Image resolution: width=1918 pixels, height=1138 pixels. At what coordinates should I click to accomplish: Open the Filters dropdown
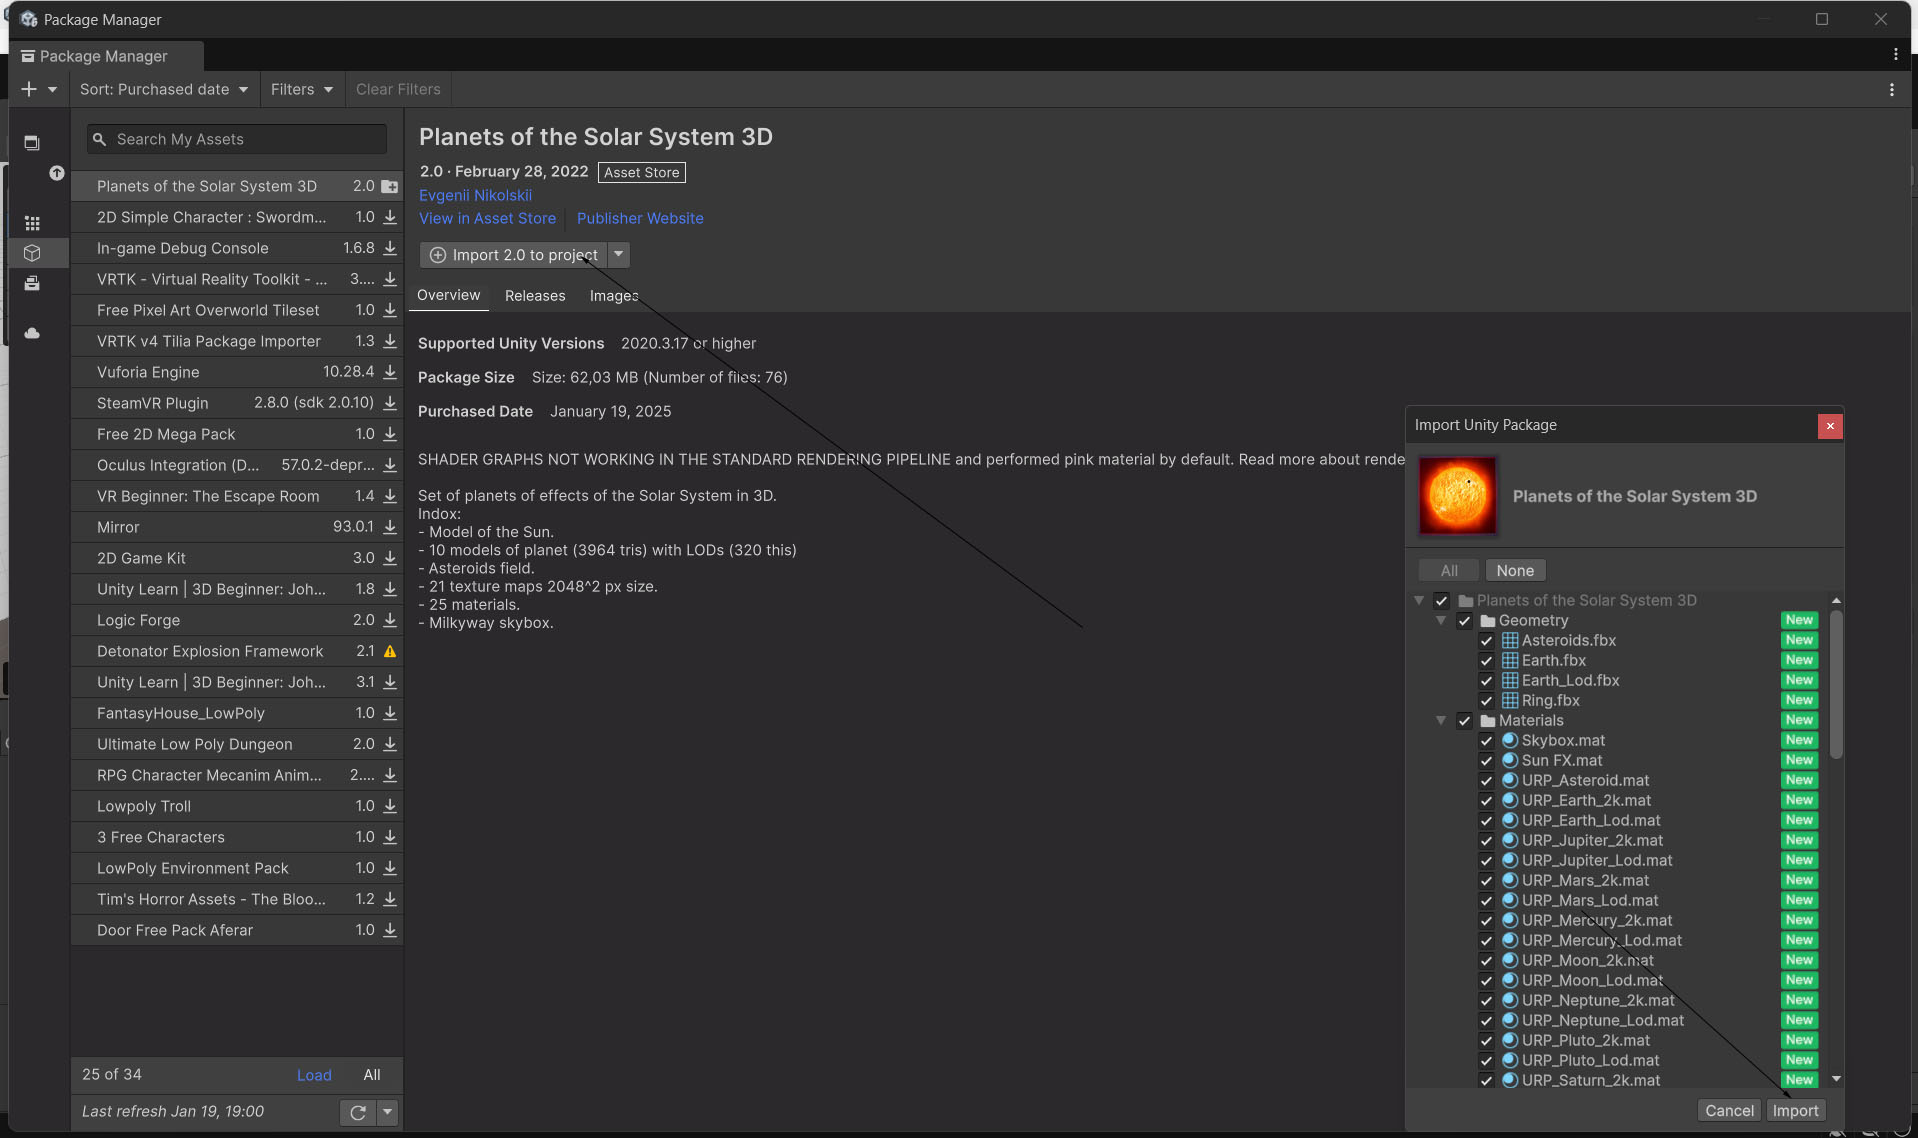coord(301,89)
